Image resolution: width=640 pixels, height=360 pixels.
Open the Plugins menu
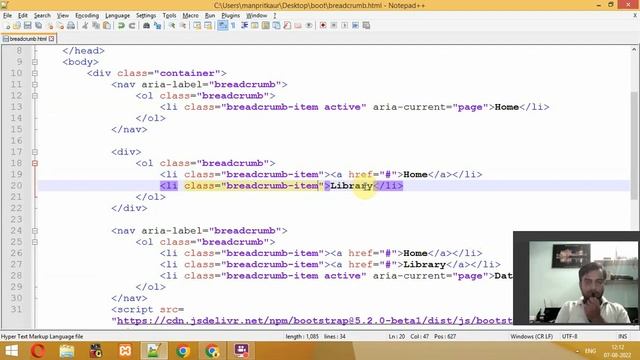pyautogui.click(x=231, y=16)
